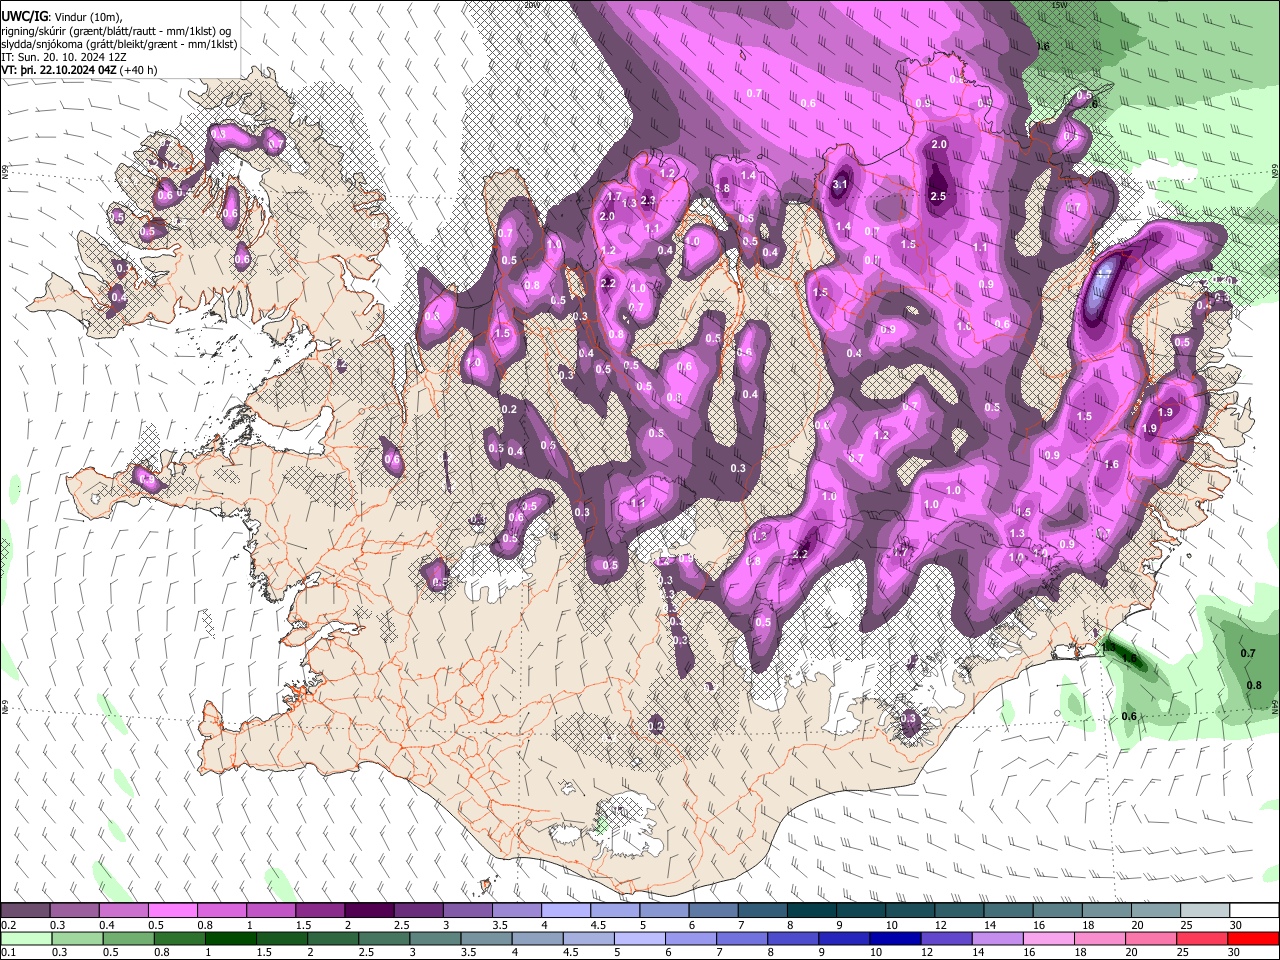Click the mid-green 0.8 mm rain swatch
The image size is (1280, 960).
[180, 938]
